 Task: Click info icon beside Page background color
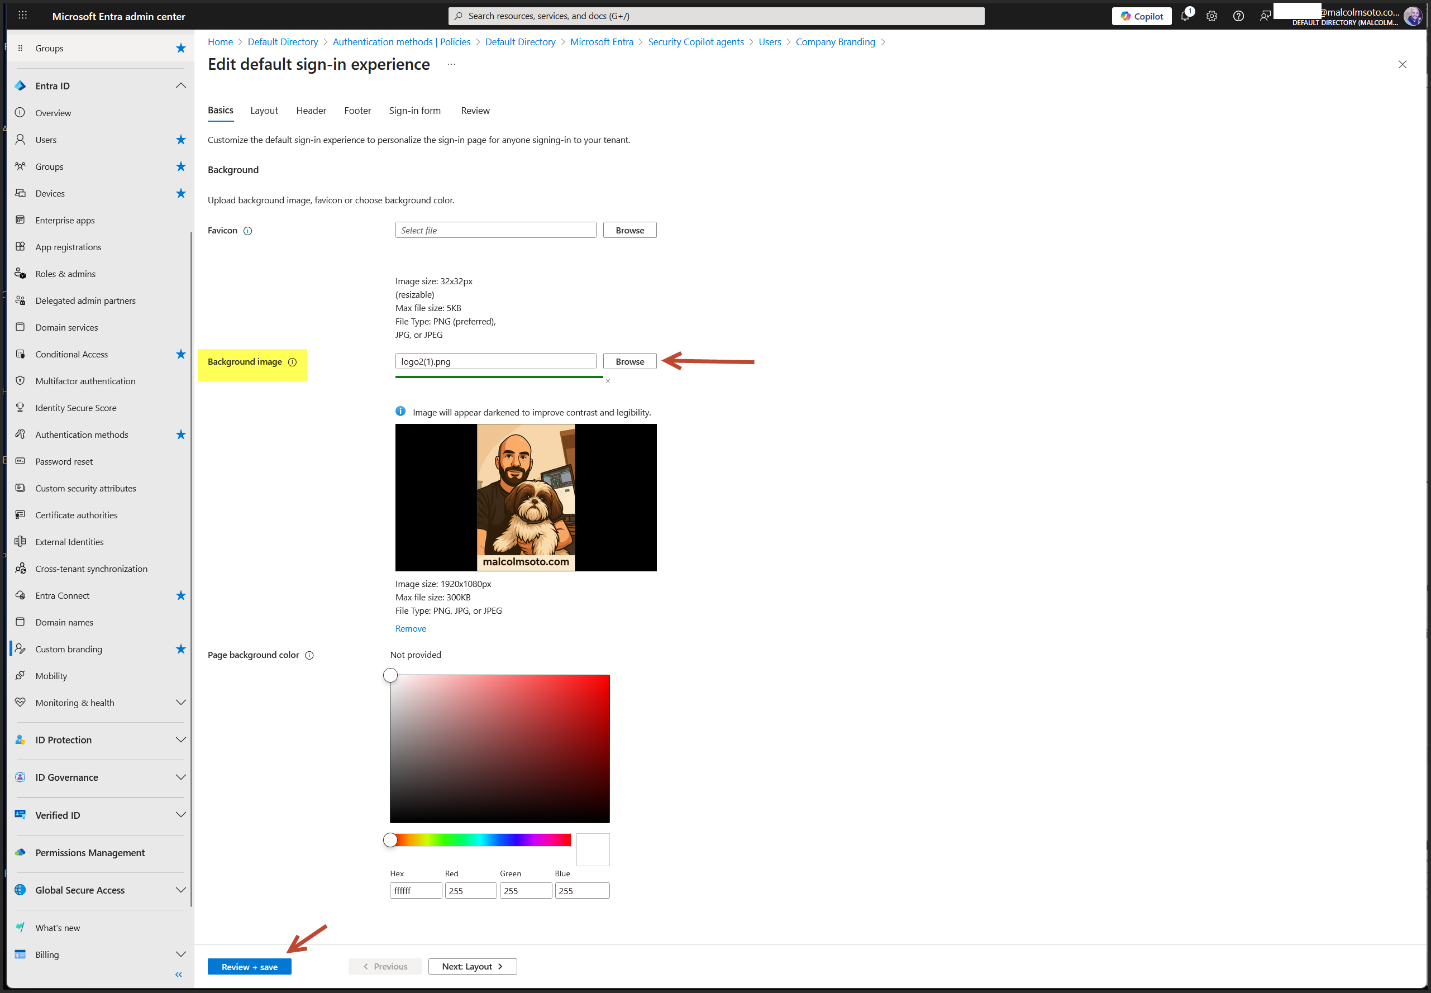pyautogui.click(x=309, y=656)
